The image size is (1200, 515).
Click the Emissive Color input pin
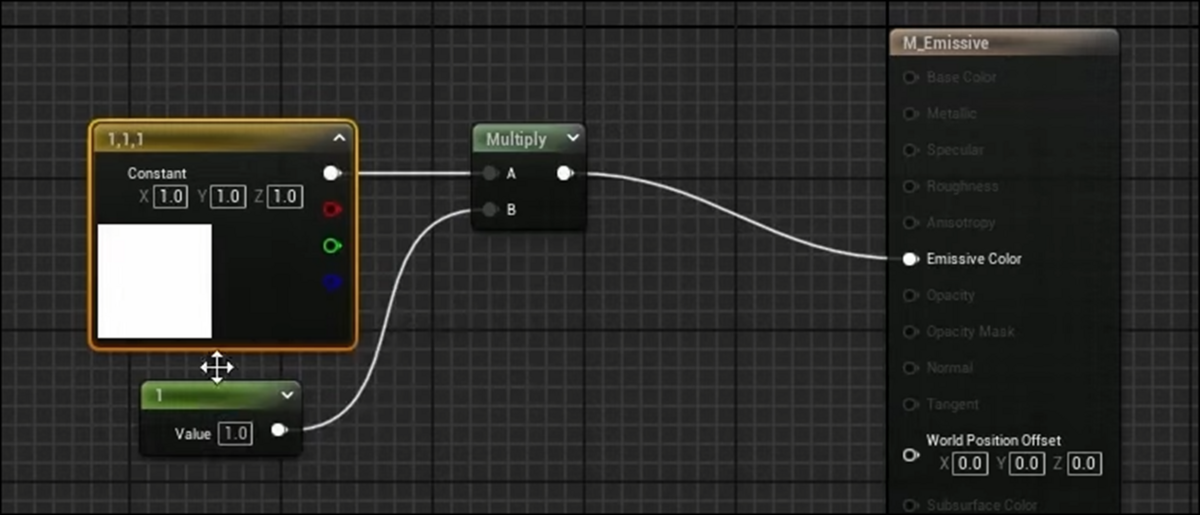909,259
